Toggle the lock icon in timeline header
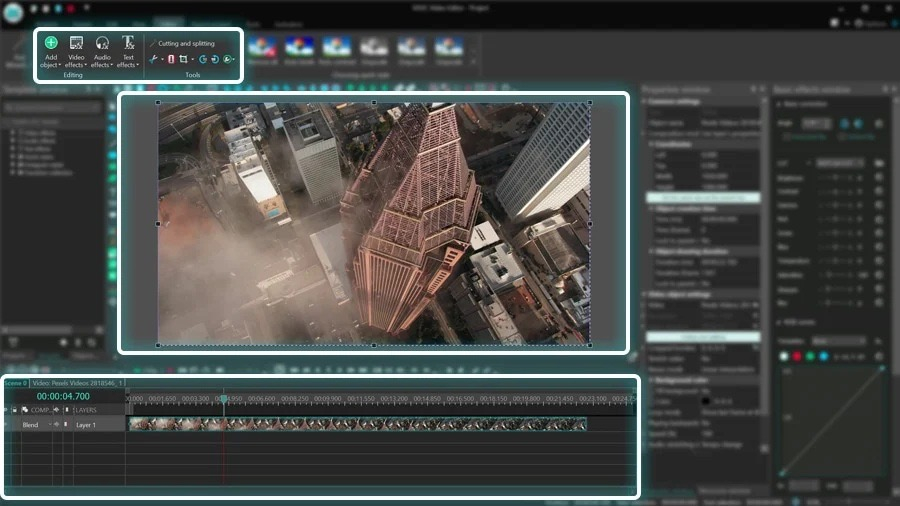900x506 pixels. 14,410
